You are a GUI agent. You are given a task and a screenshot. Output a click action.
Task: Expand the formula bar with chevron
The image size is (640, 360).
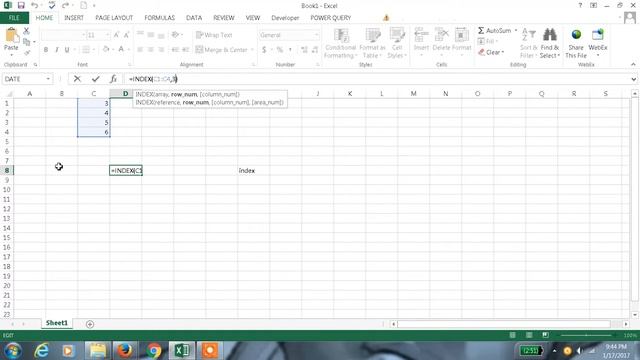point(633,79)
